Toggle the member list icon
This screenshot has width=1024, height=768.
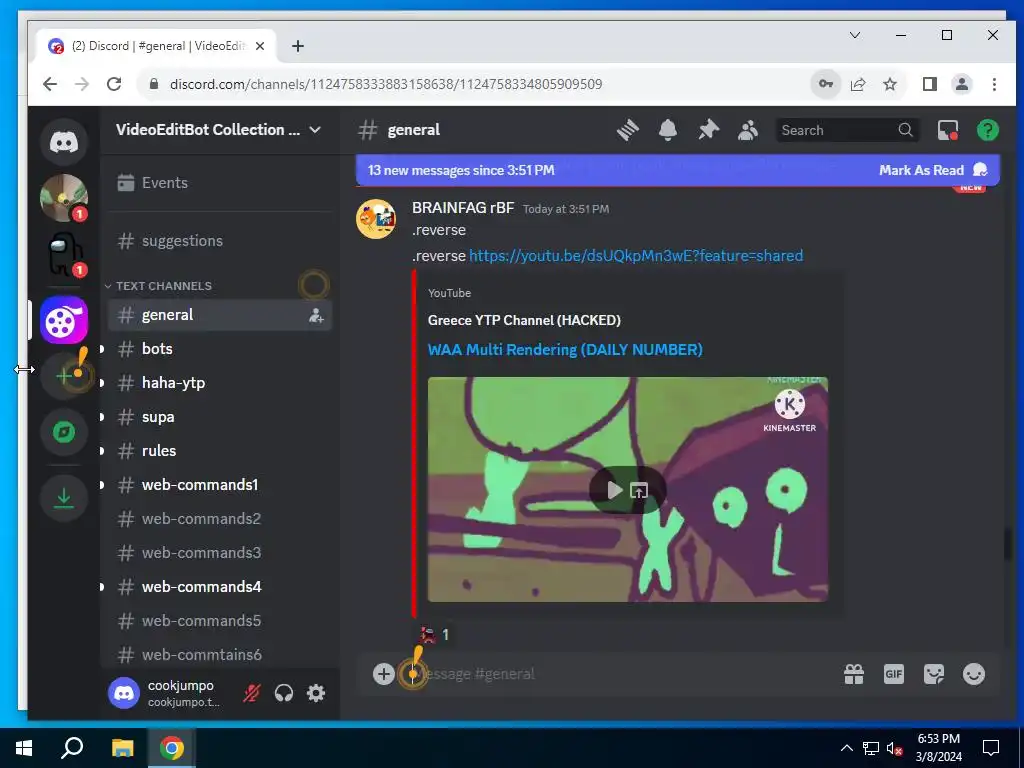coord(748,130)
